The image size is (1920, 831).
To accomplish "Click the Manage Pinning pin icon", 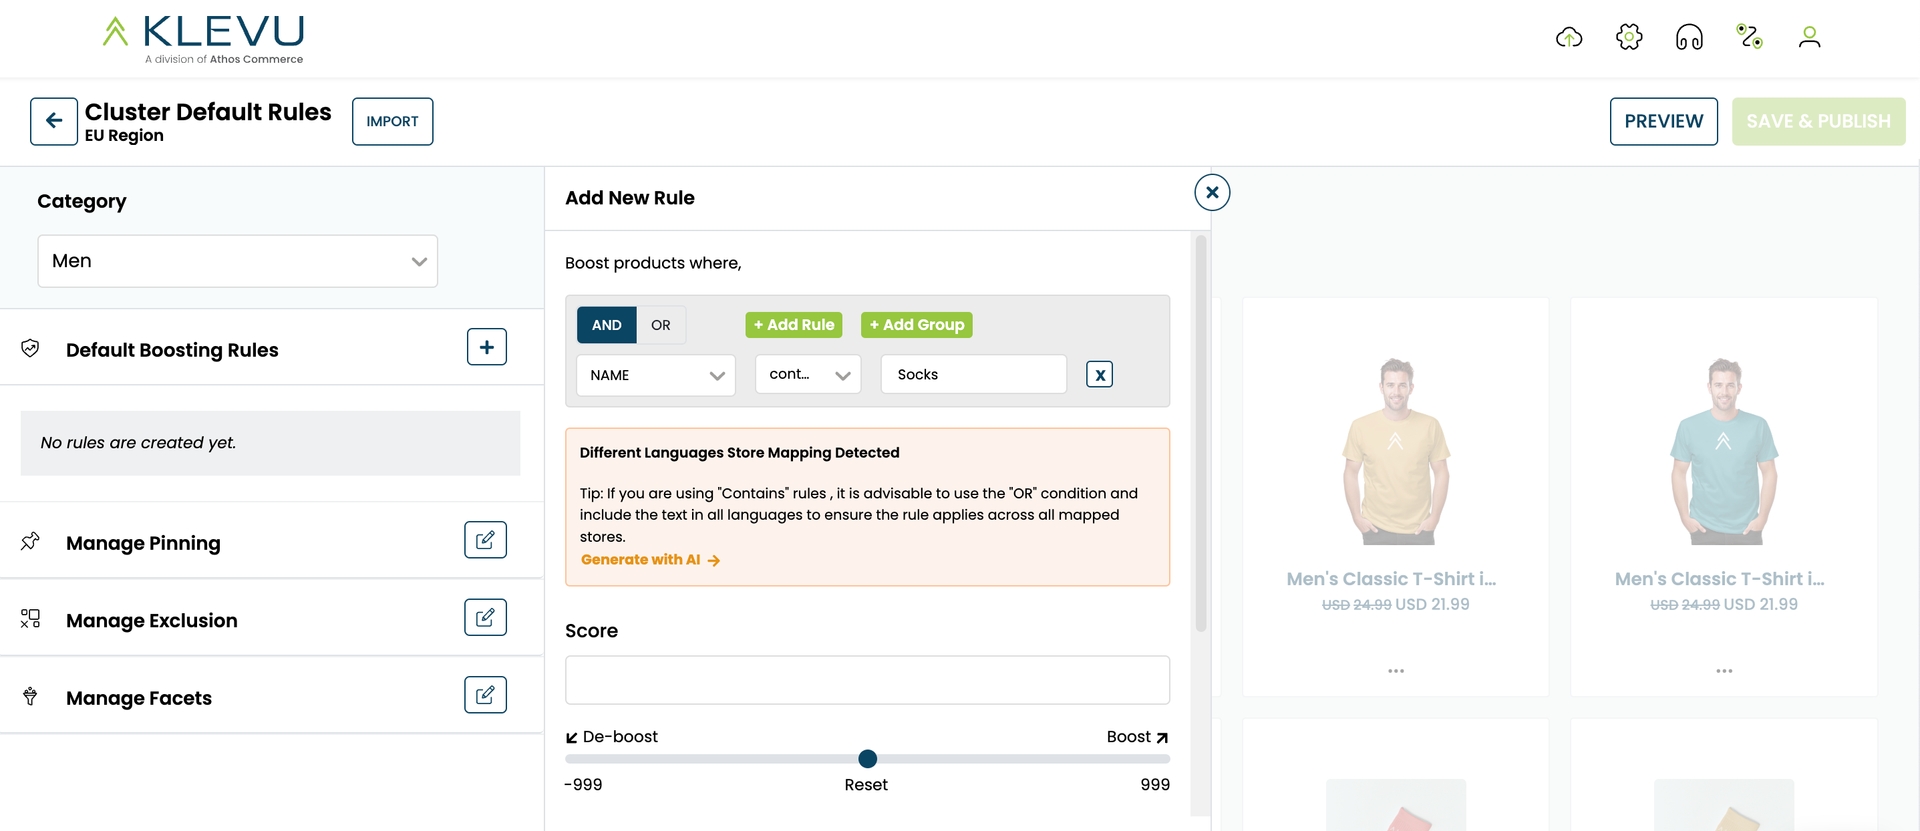I will tap(30, 541).
